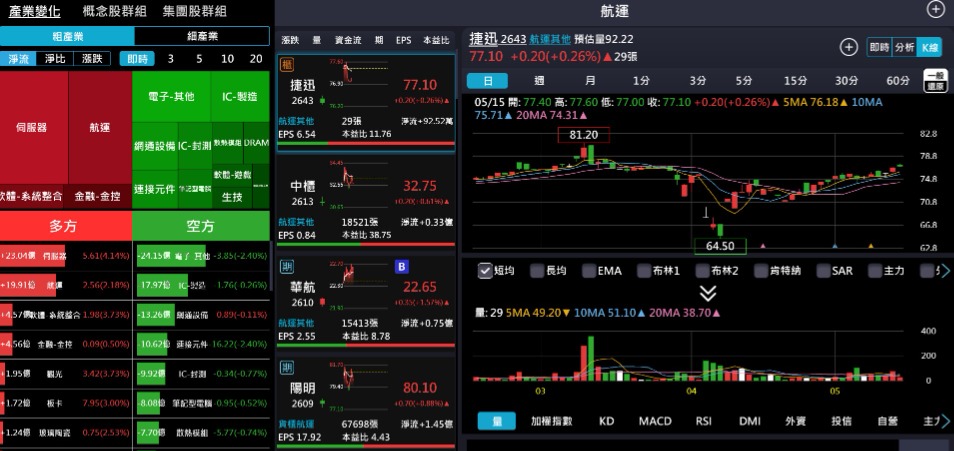Select the 網通設備 treemap tile

point(155,146)
